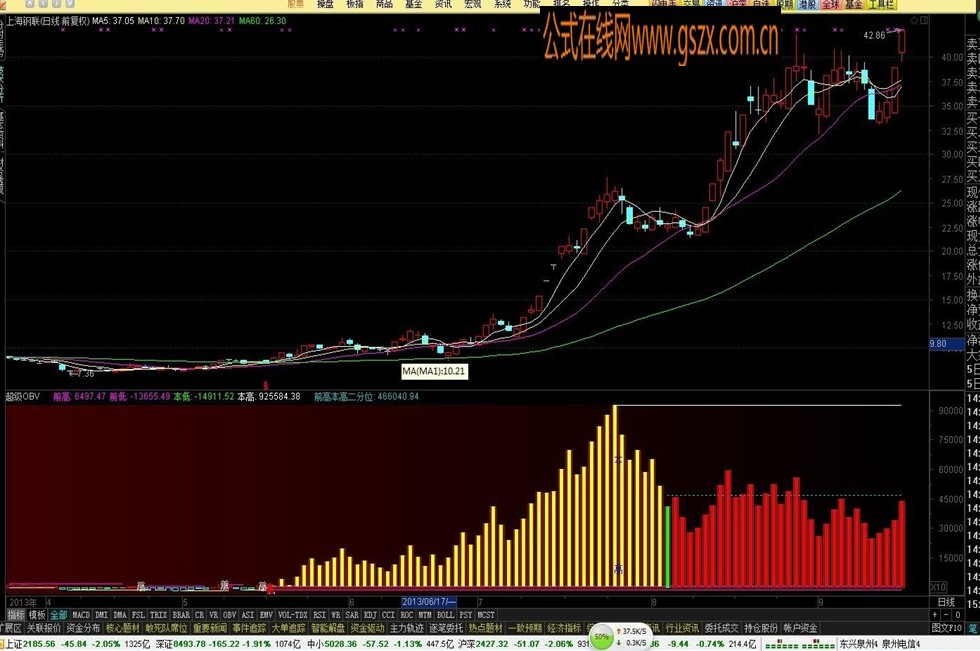Switch to the 模板 tab
This screenshot has width=980, height=651.
point(37,615)
